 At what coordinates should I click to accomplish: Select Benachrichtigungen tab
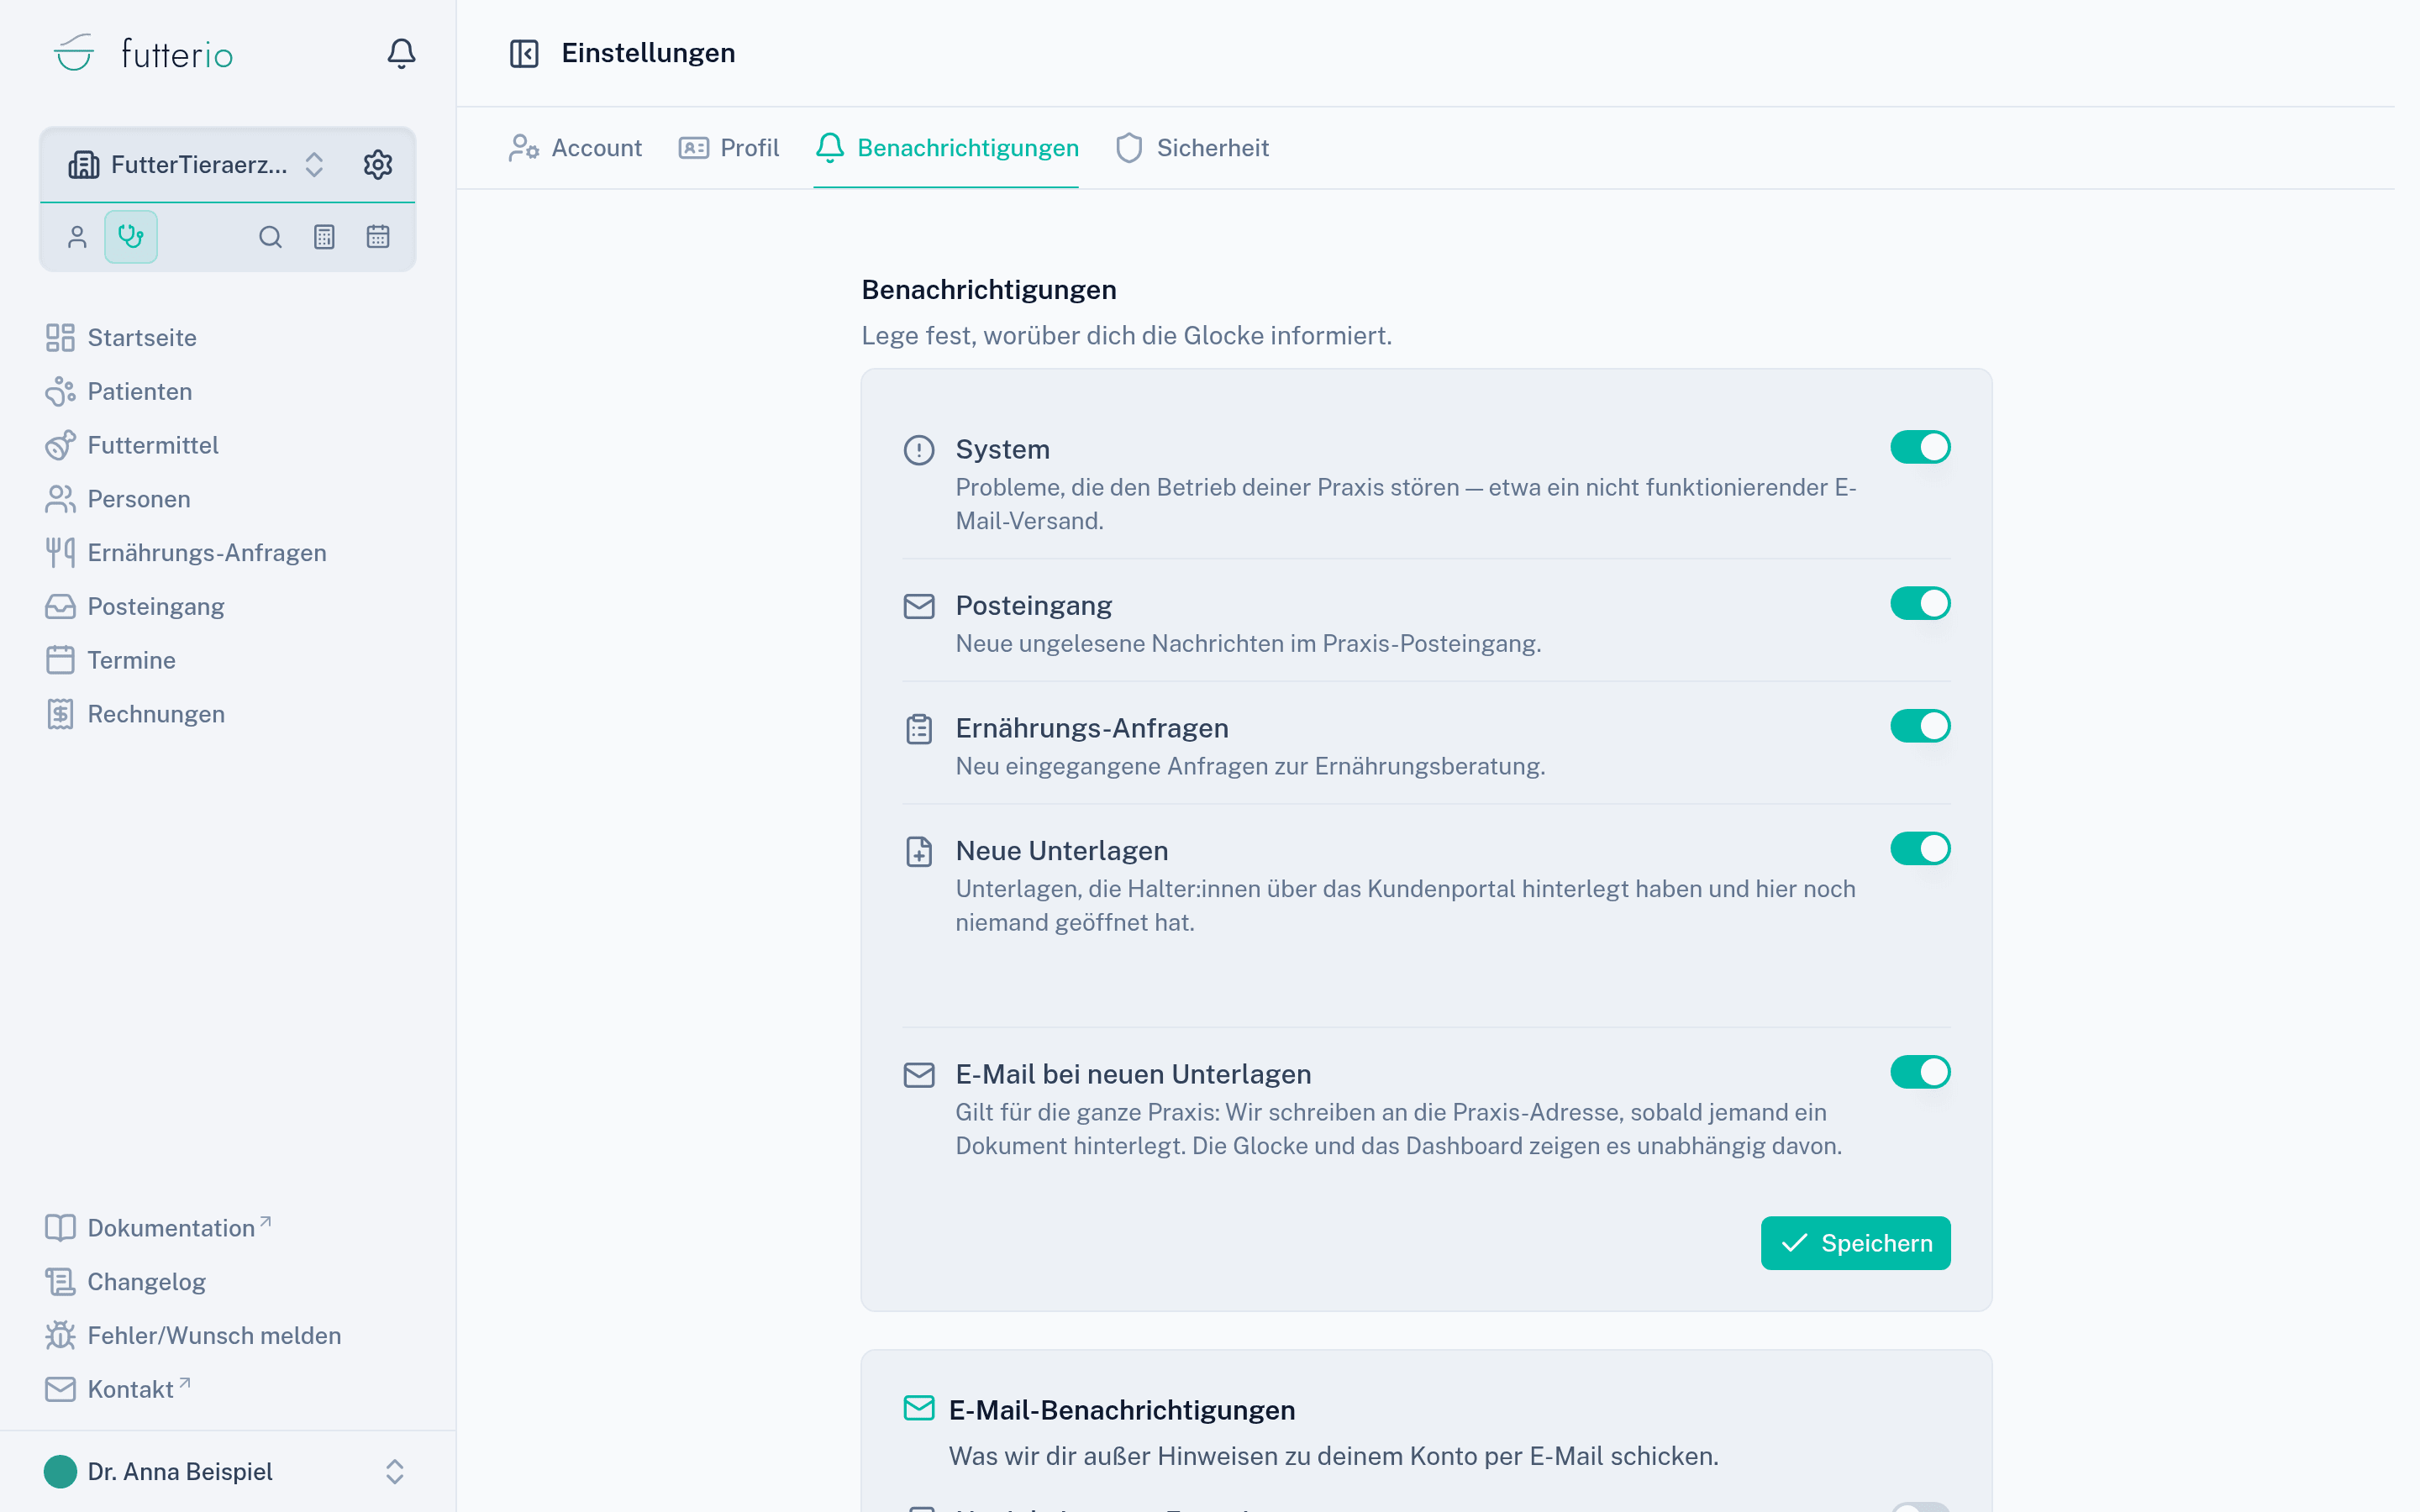947,148
